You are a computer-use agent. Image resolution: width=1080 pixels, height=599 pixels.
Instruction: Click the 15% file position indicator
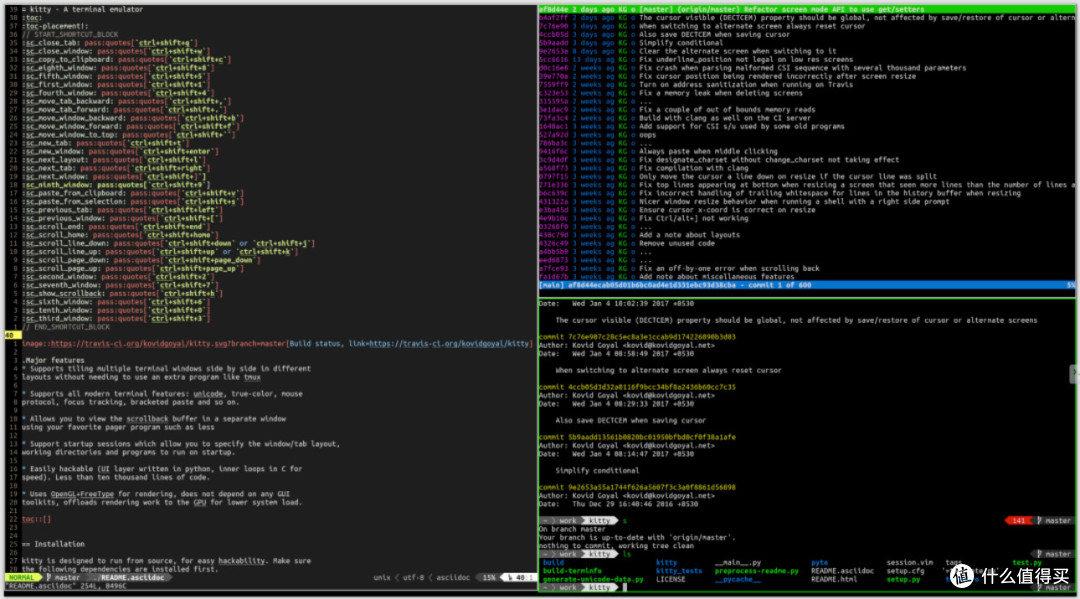489,578
